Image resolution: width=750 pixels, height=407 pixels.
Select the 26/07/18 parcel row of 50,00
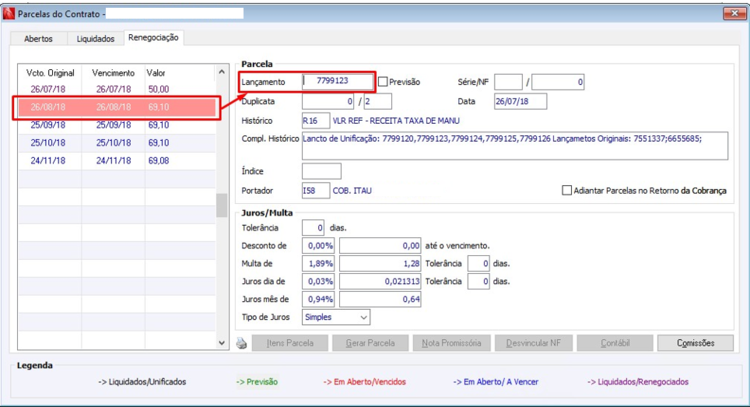pyautogui.click(x=117, y=89)
